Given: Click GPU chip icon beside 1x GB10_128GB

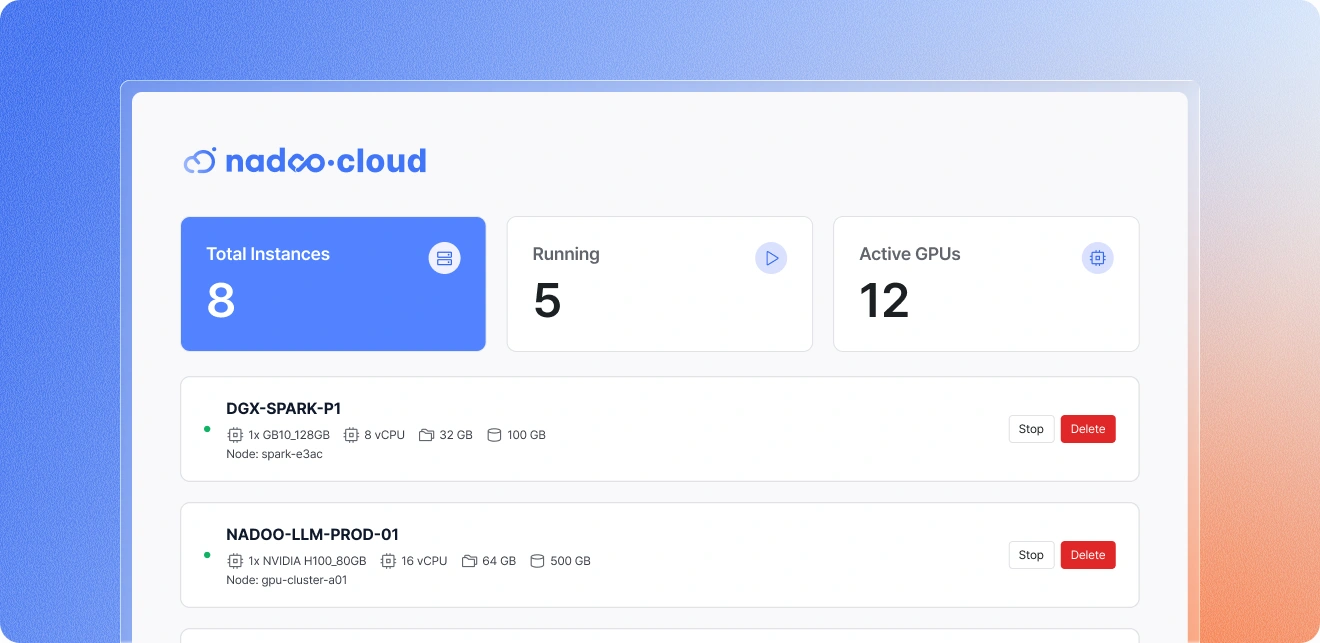Looking at the screenshot, I should click(235, 435).
